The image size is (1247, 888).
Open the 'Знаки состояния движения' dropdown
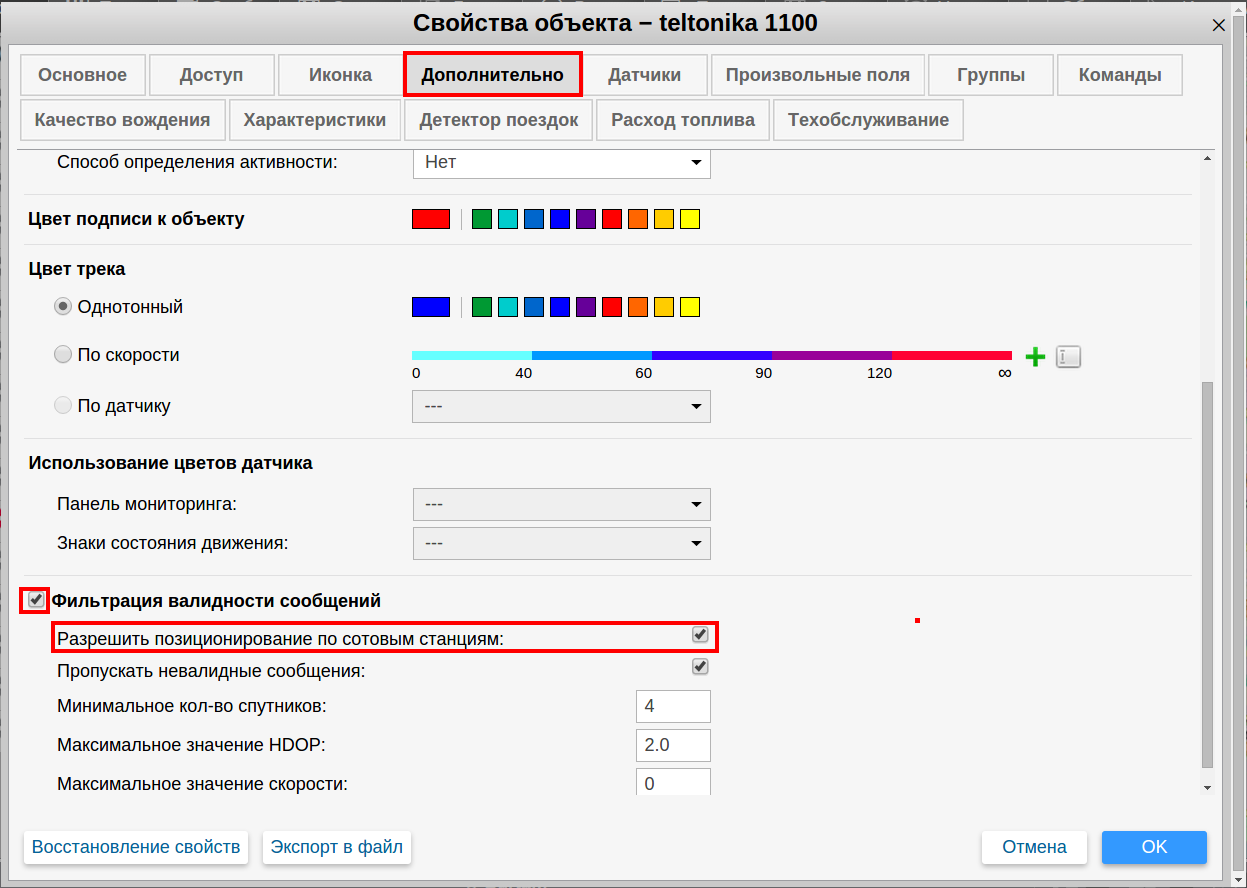click(x=561, y=543)
